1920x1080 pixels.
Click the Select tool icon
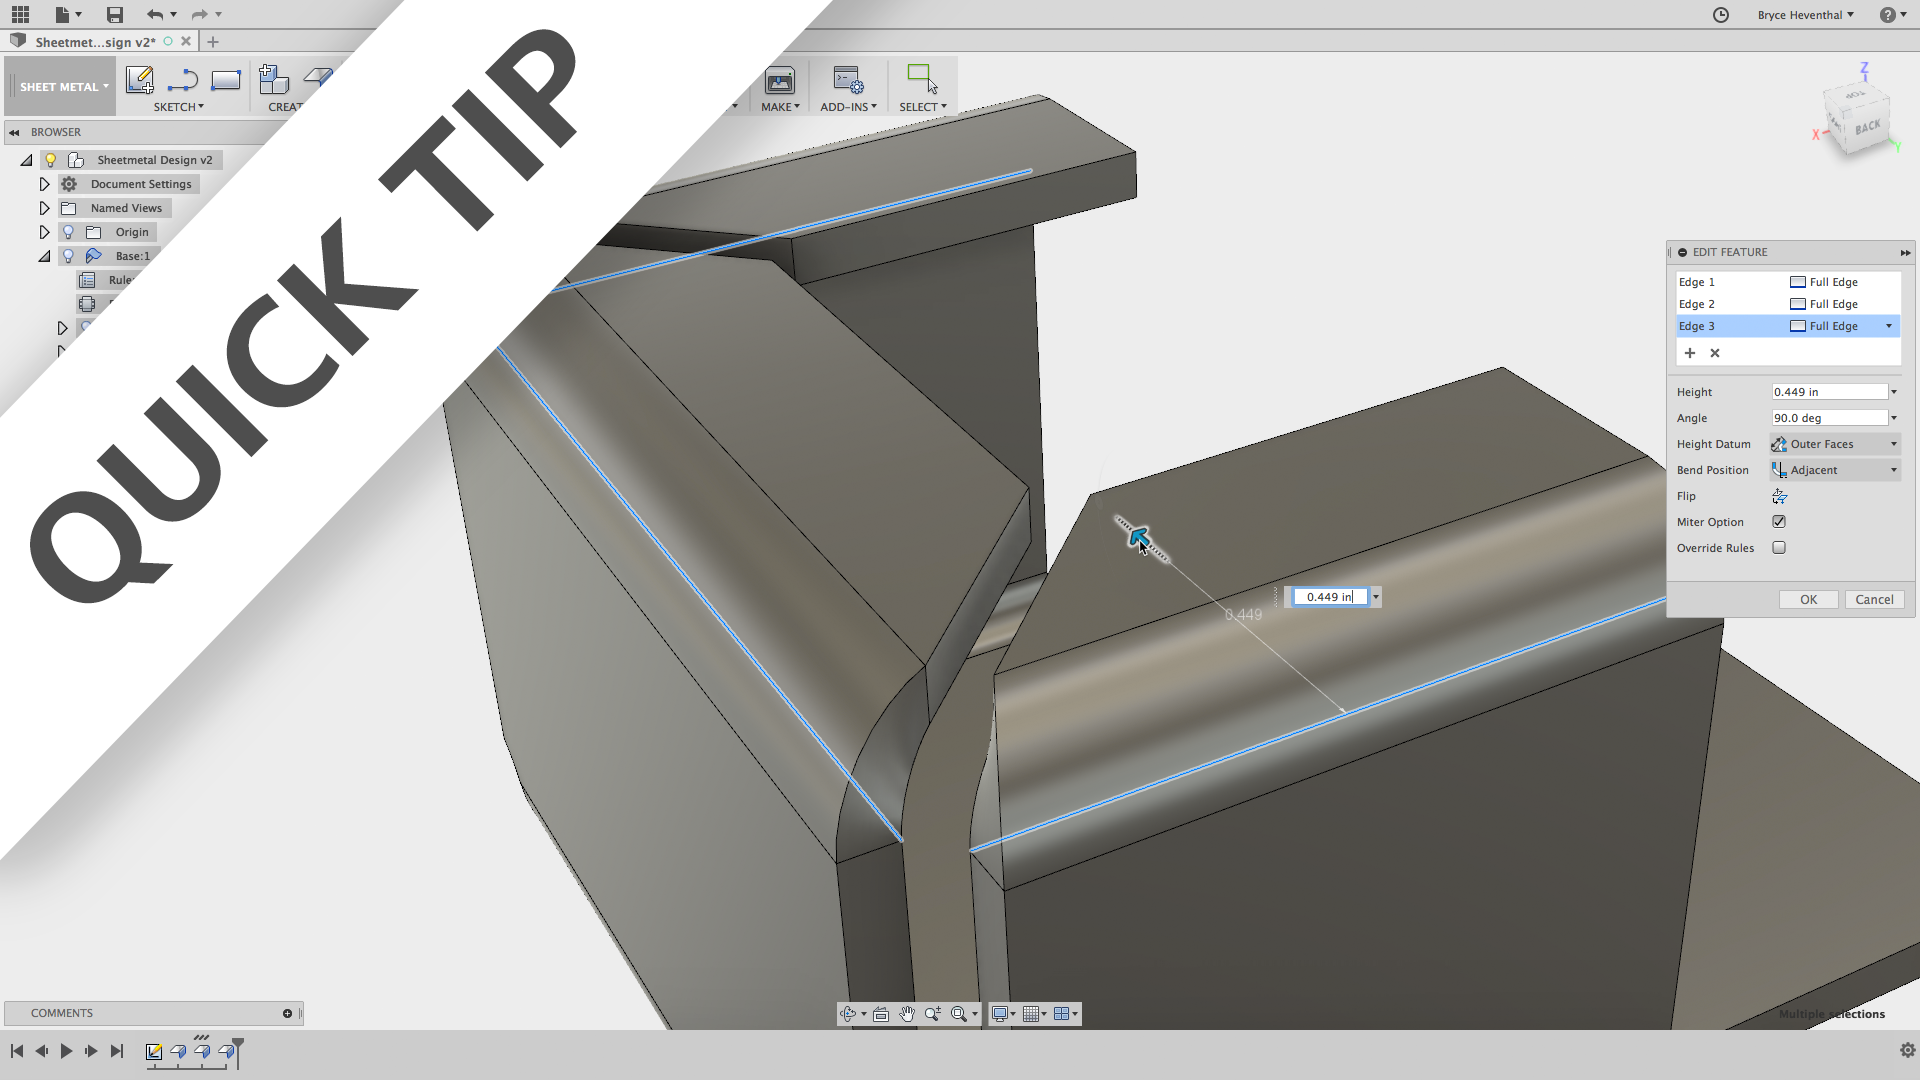click(921, 79)
